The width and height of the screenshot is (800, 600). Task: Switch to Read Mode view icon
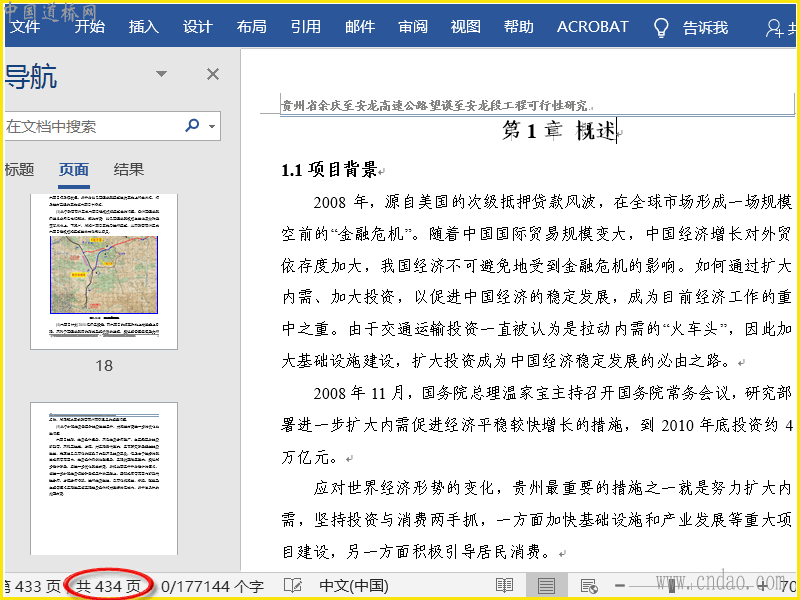coord(505,586)
